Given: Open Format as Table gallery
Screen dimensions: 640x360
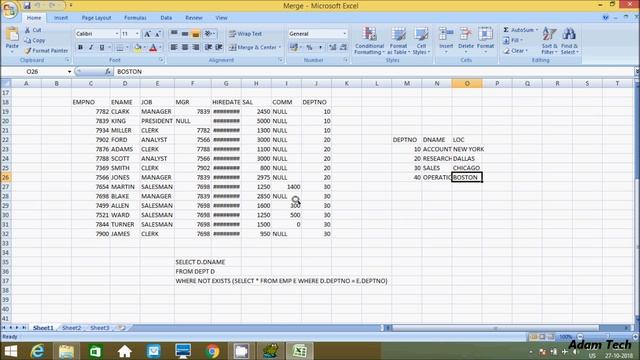Looking at the screenshot, I should (x=398, y=41).
